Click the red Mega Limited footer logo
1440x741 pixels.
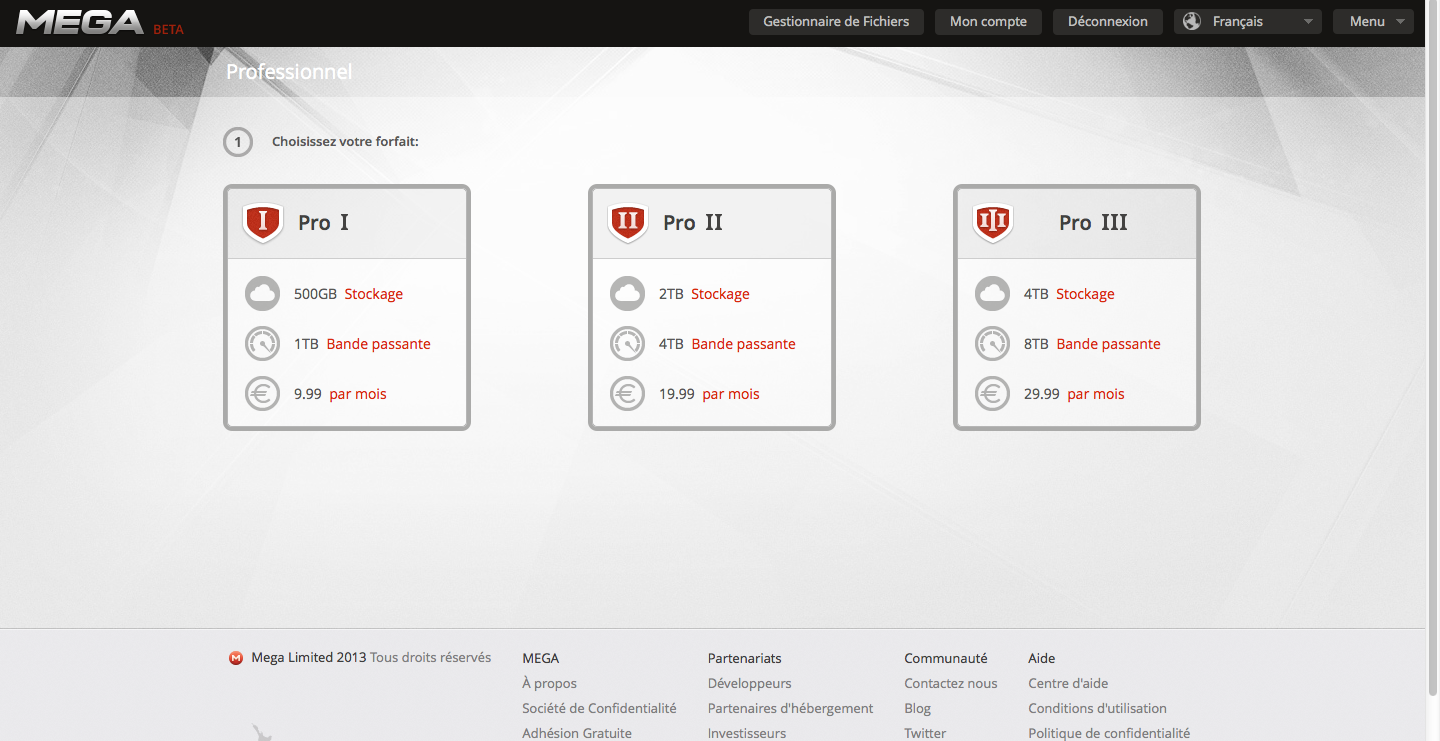(236, 658)
